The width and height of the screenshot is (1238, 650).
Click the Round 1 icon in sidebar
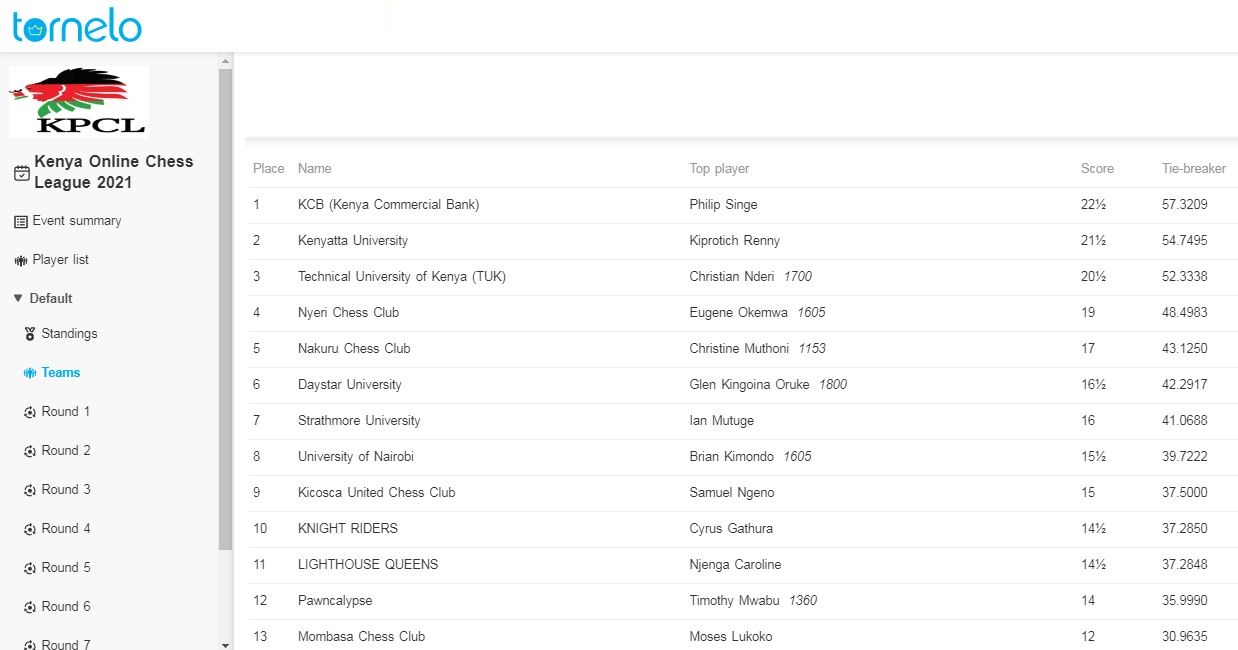point(30,412)
